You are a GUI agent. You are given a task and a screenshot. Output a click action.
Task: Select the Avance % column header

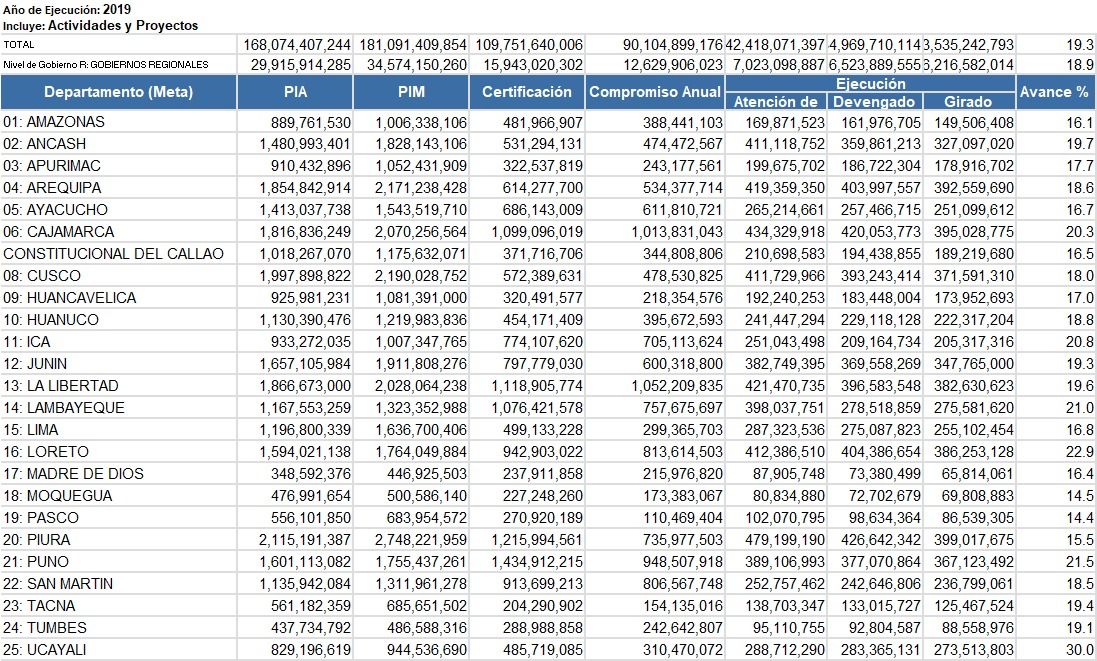tap(1054, 92)
